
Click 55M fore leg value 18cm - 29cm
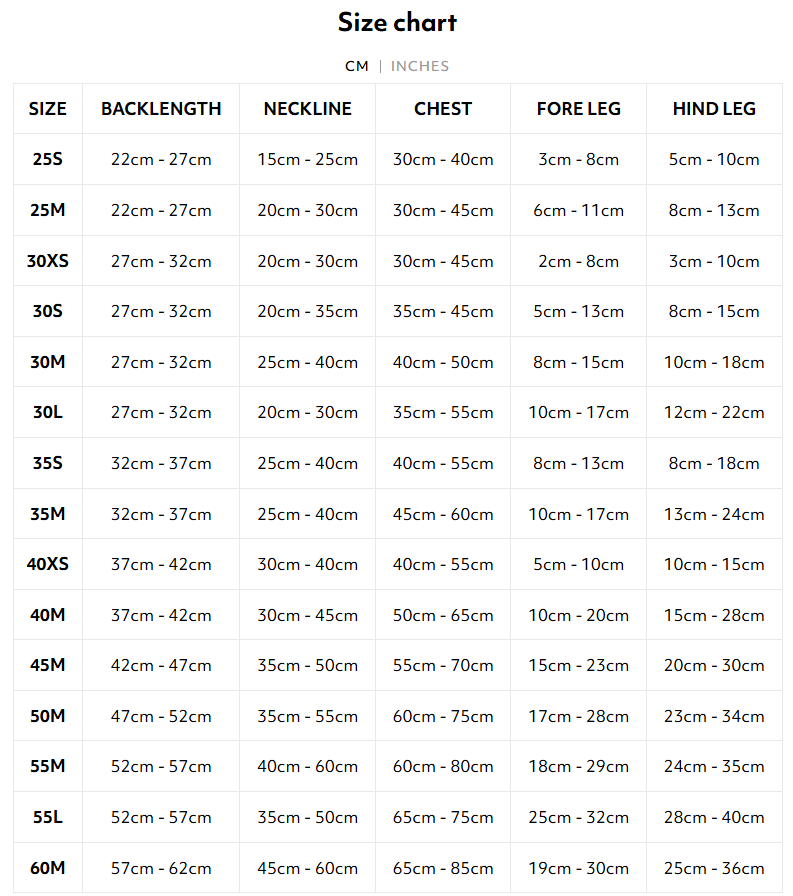578,767
